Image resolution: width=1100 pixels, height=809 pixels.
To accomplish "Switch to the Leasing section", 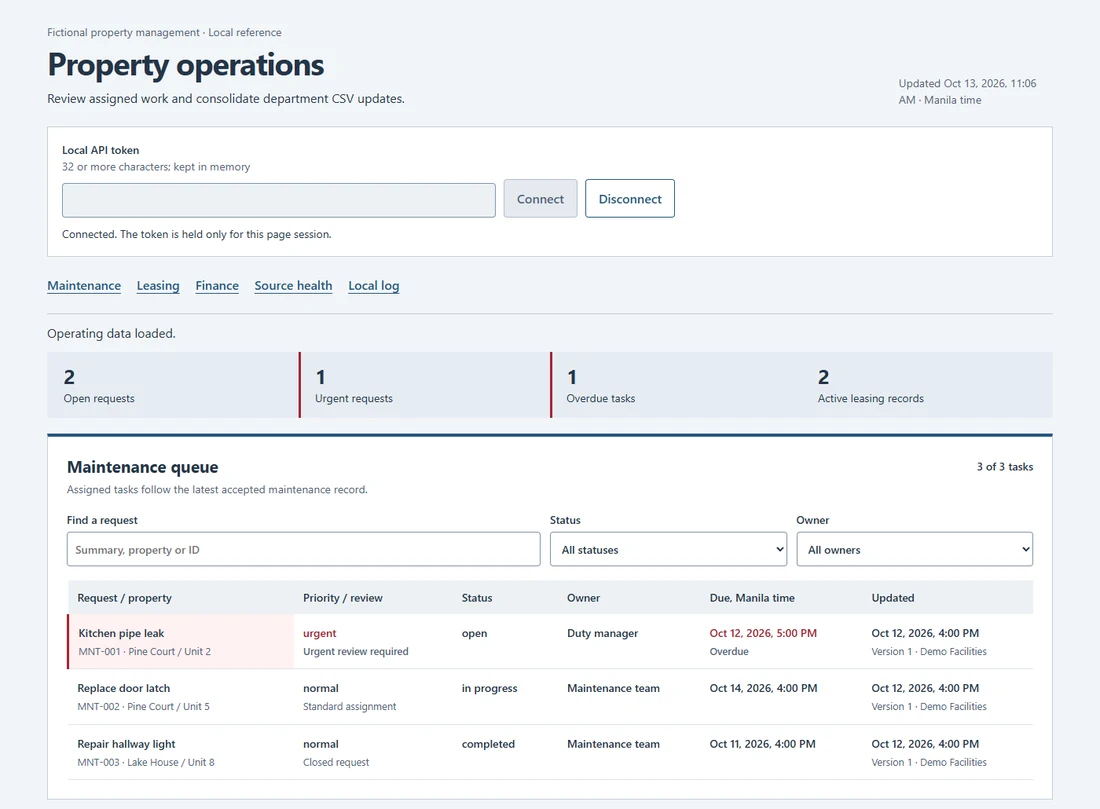I will [158, 286].
